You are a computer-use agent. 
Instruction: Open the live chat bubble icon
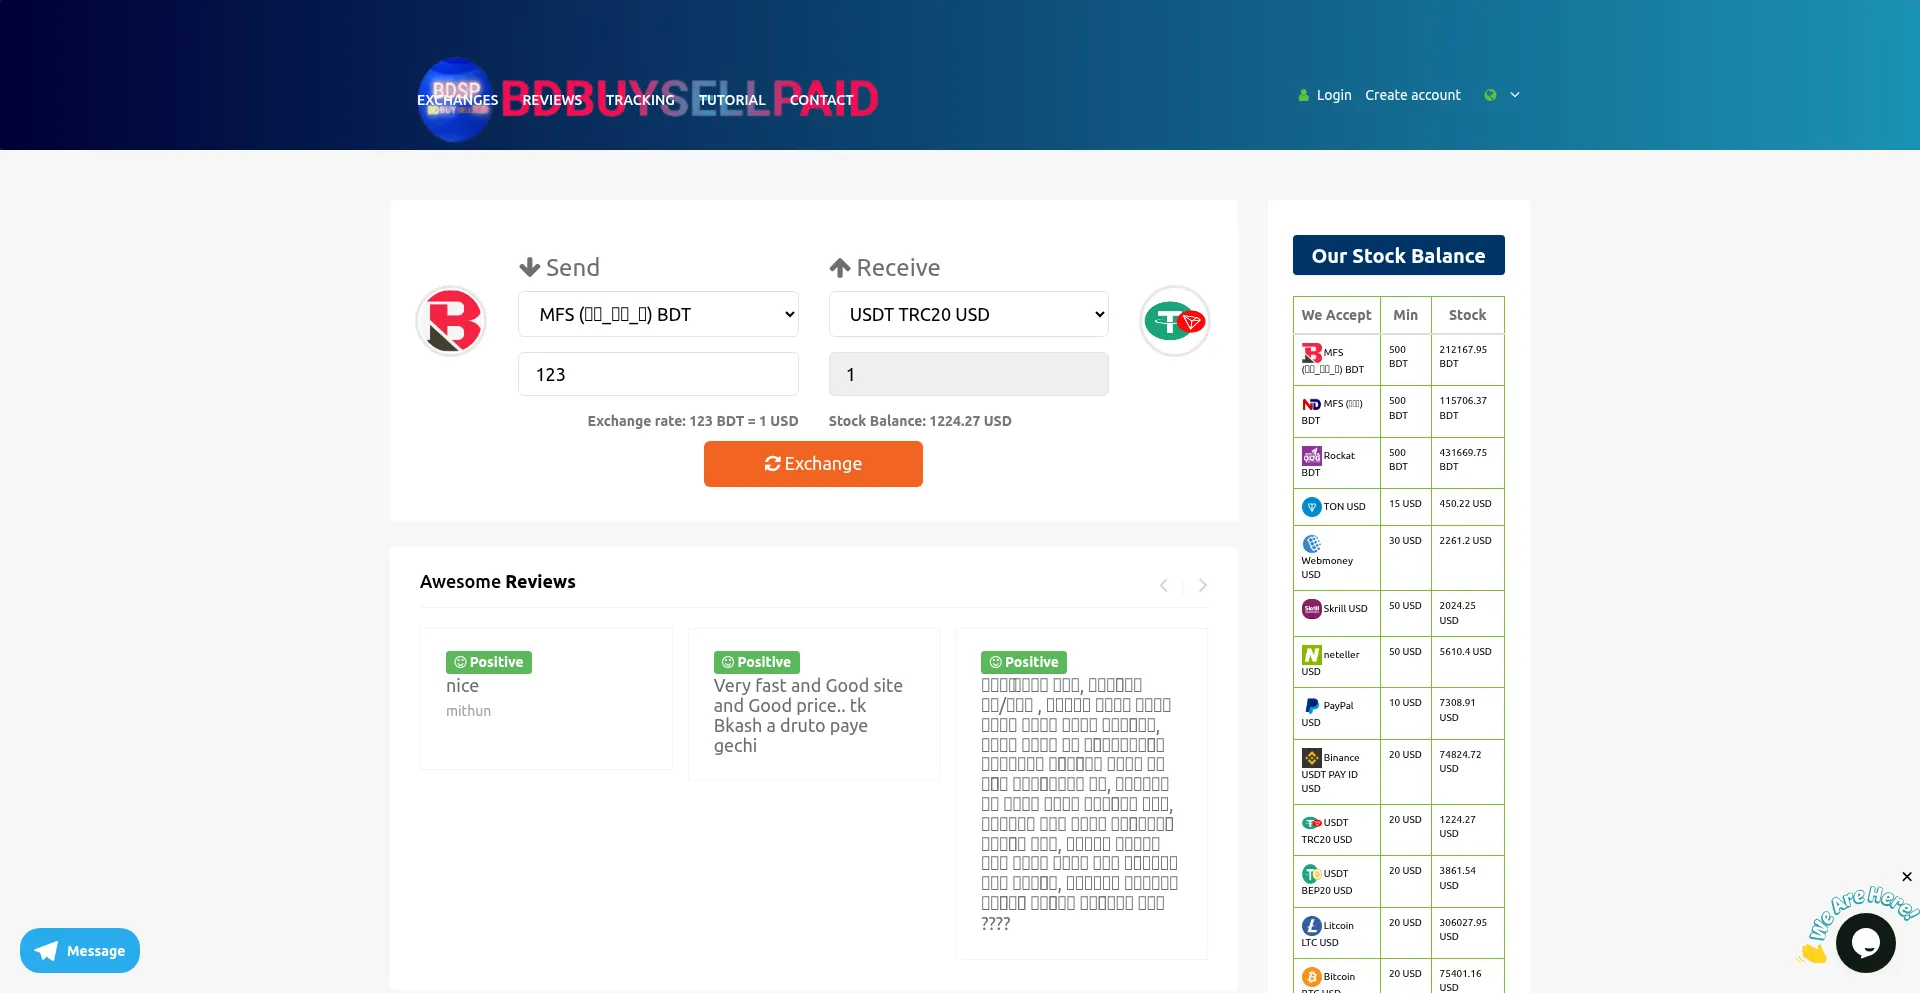coord(1865,943)
